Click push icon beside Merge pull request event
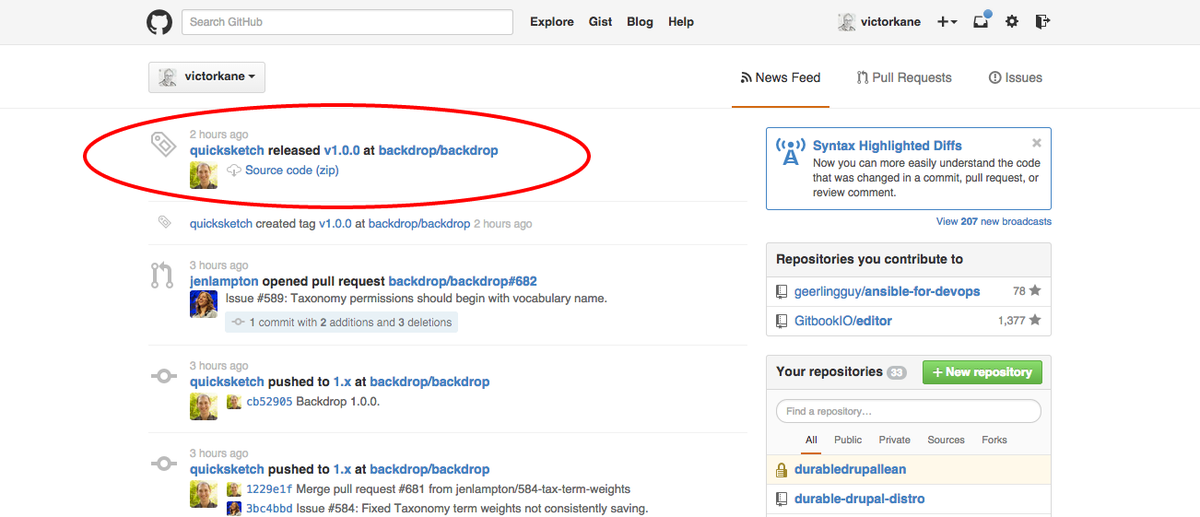The image size is (1200, 517). (x=162, y=464)
